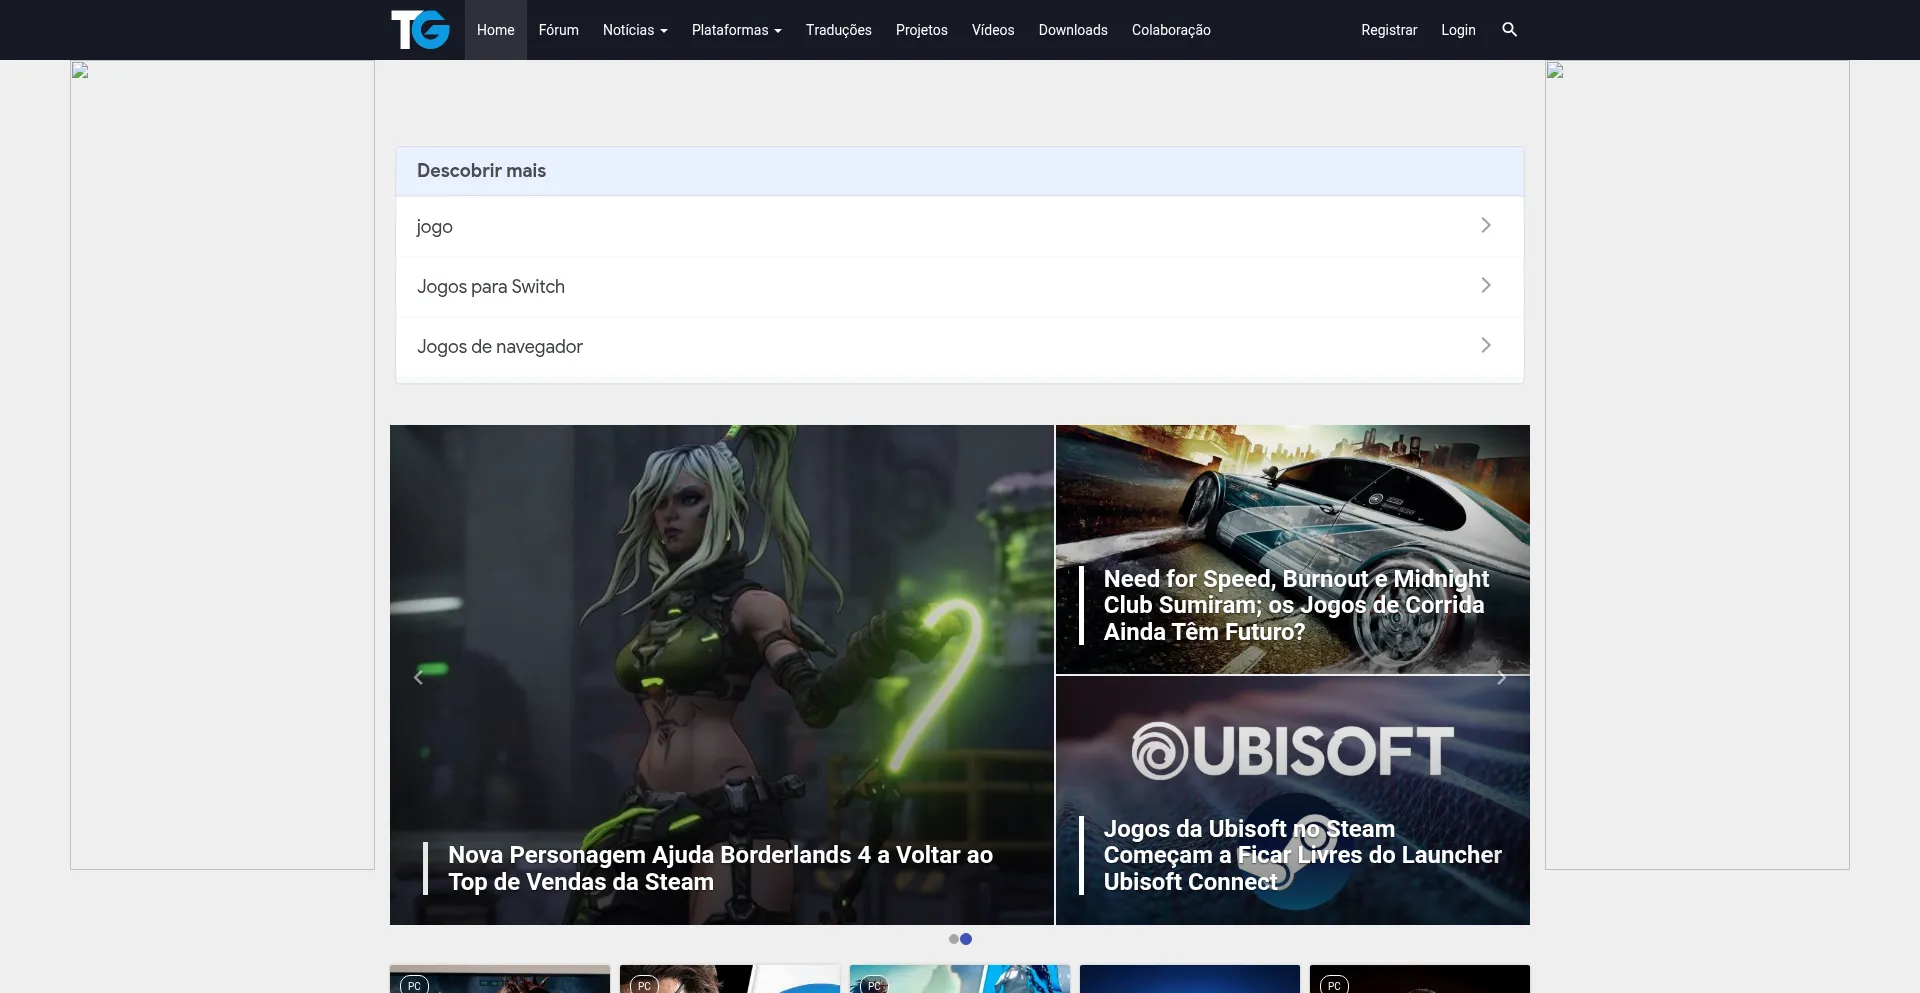The width and height of the screenshot is (1920, 993).
Task: Select the second carousel pagination dot
Action: tap(966, 939)
